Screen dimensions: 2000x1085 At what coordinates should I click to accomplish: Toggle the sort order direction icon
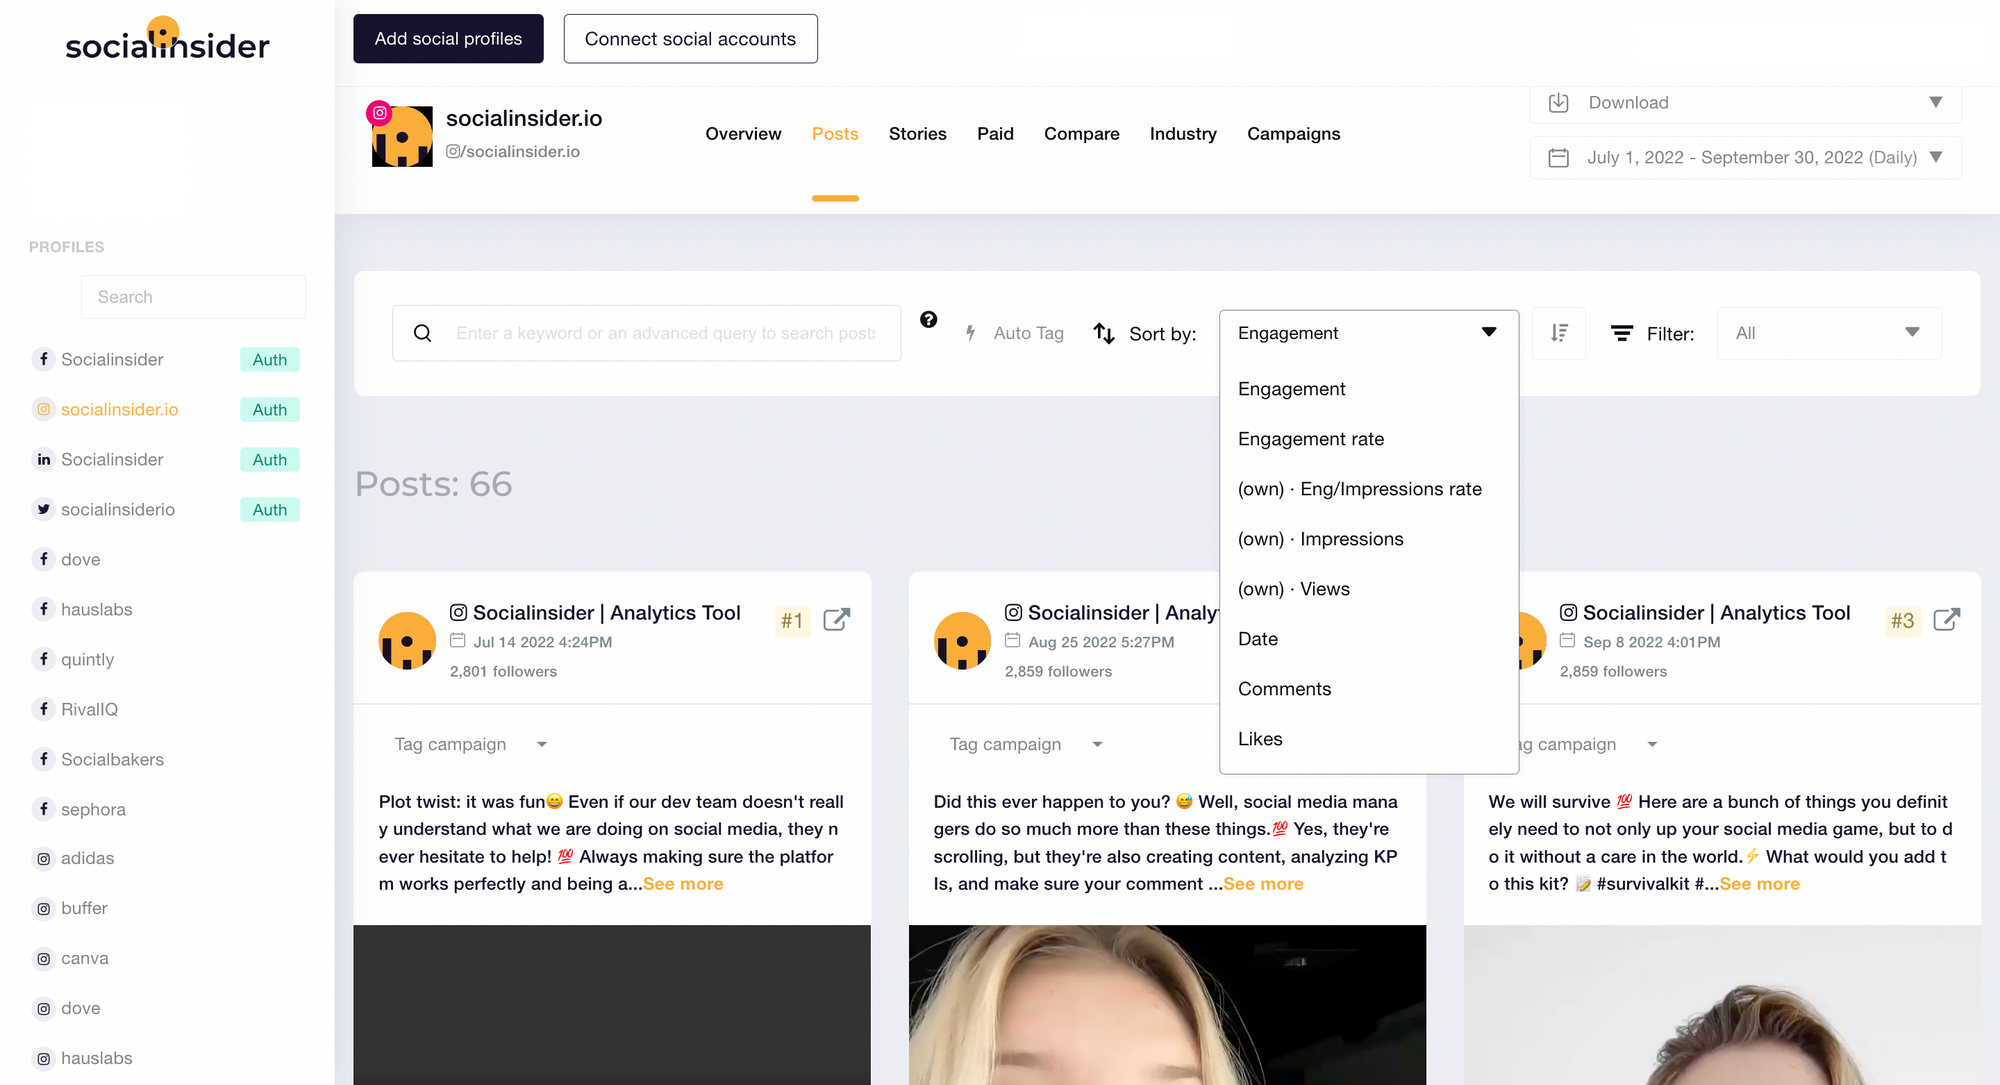coord(1559,333)
